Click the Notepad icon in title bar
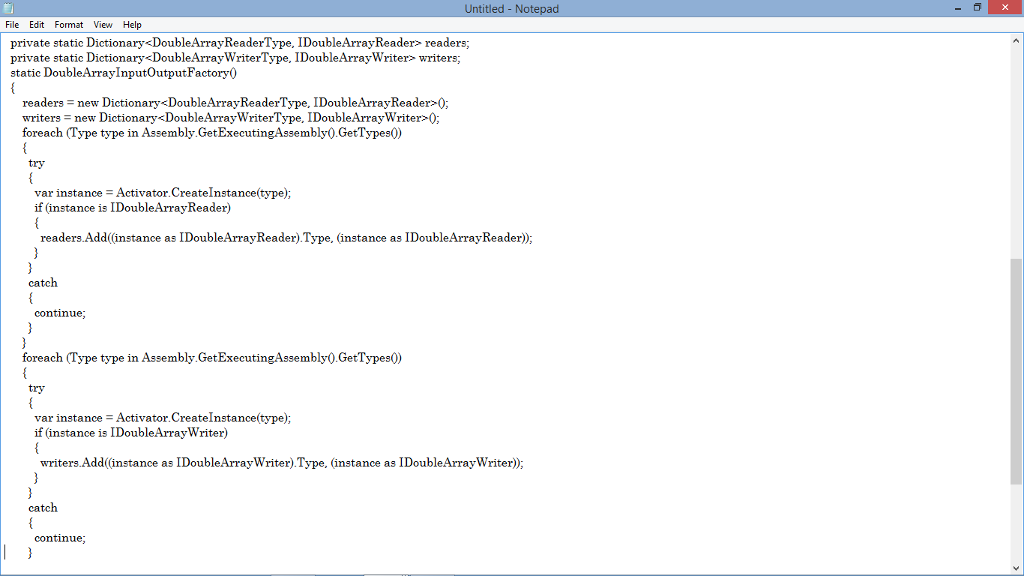The height and width of the screenshot is (576, 1024). pyautogui.click(x=8, y=8)
